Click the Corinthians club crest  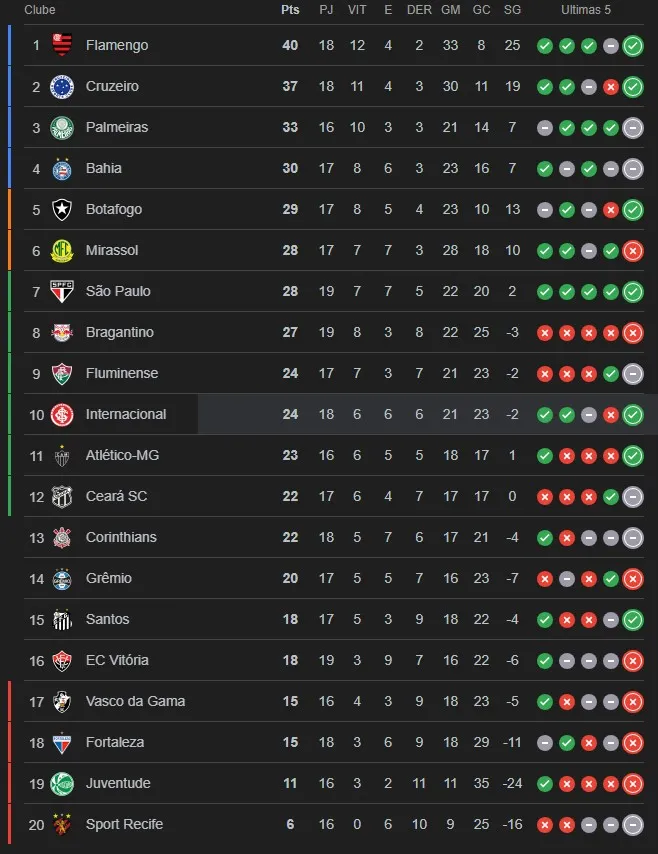[62, 537]
